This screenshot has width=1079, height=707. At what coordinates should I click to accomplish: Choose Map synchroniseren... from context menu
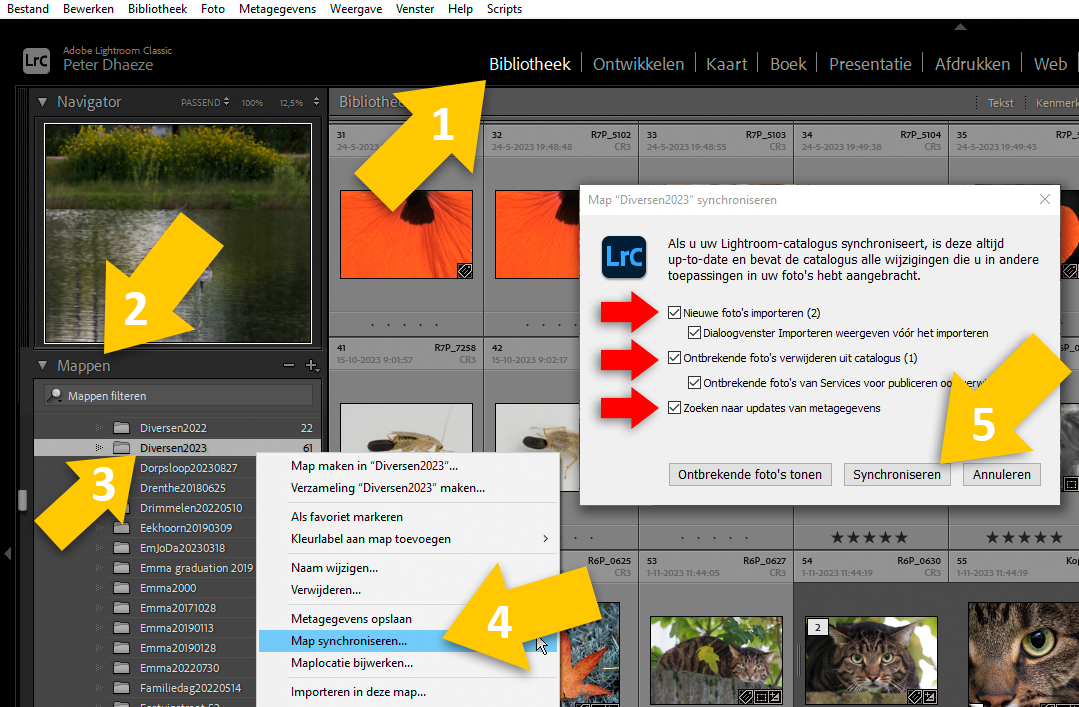pos(349,641)
